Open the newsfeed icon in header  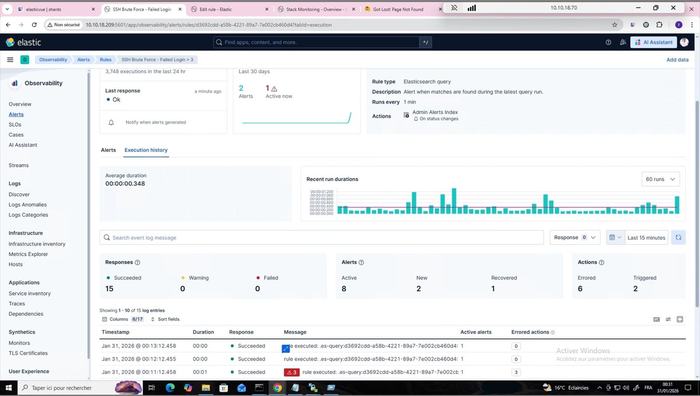623,42
